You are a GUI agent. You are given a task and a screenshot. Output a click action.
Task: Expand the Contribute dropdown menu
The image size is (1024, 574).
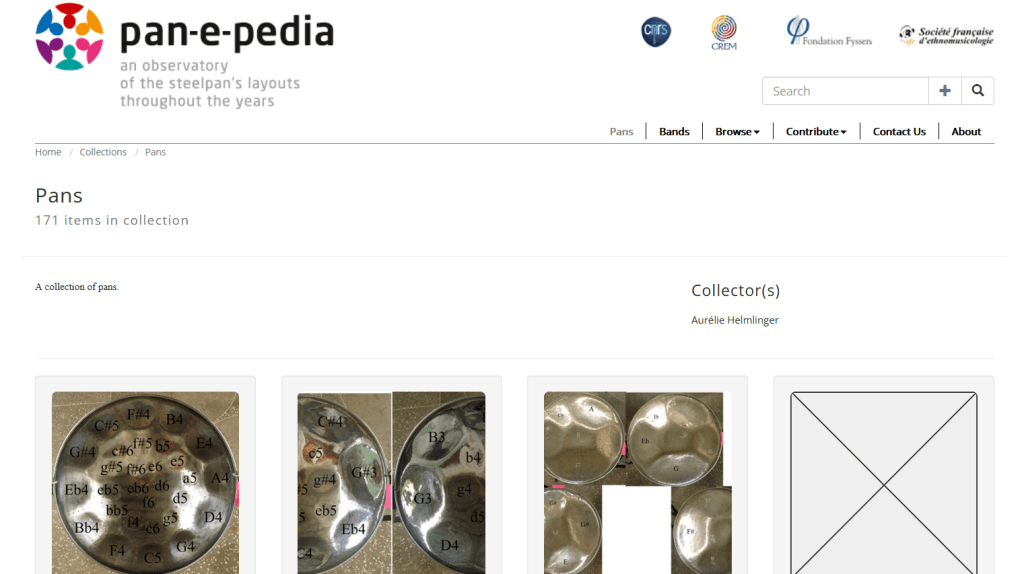[x=816, y=131]
